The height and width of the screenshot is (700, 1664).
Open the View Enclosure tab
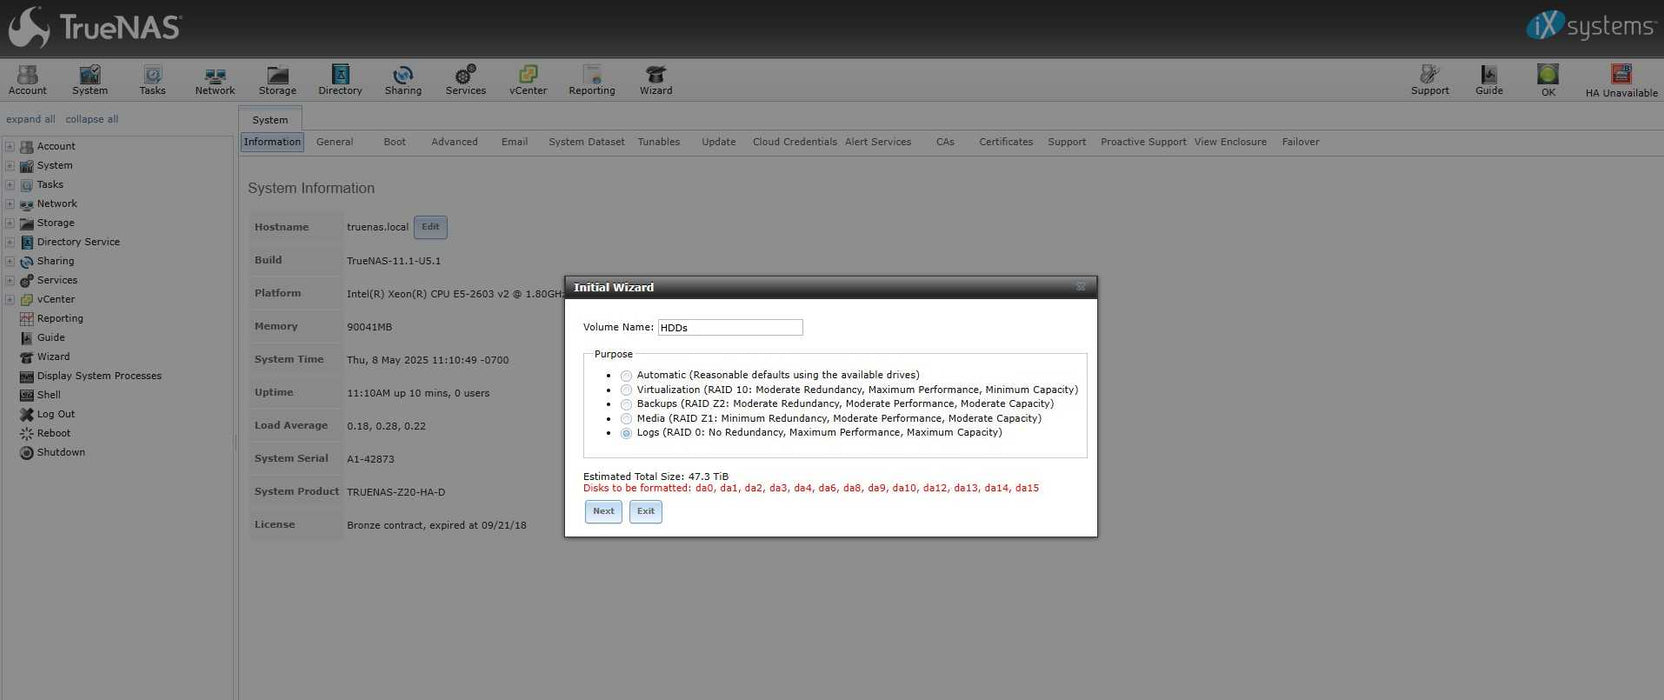[x=1230, y=142]
